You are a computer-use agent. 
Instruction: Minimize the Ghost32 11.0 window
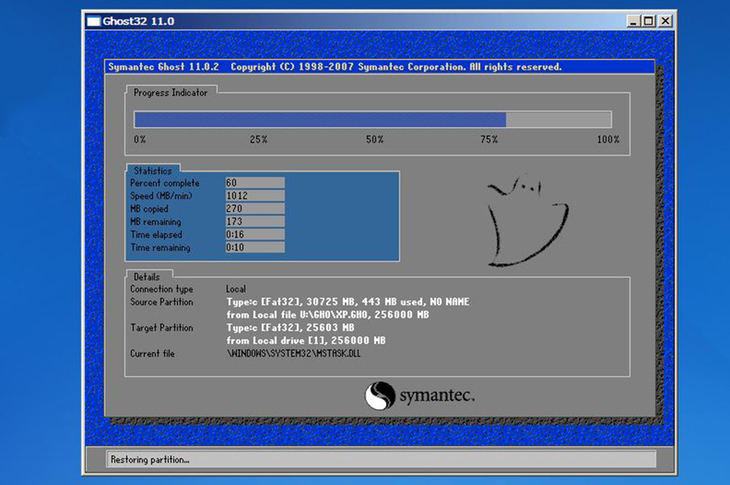(633, 21)
